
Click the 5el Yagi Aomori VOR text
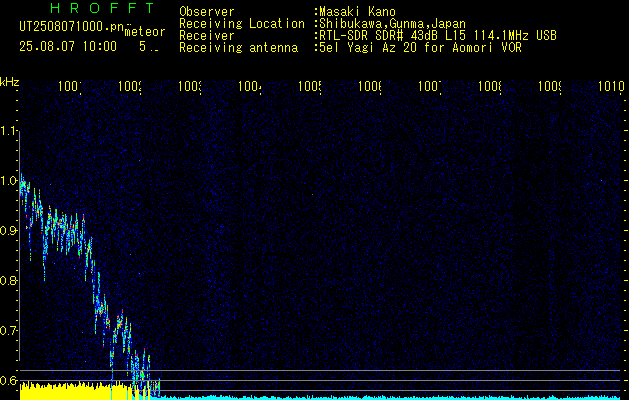(x=418, y=48)
